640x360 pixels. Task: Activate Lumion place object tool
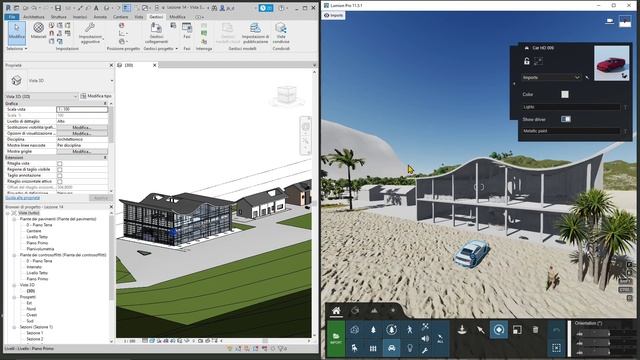coord(462,330)
